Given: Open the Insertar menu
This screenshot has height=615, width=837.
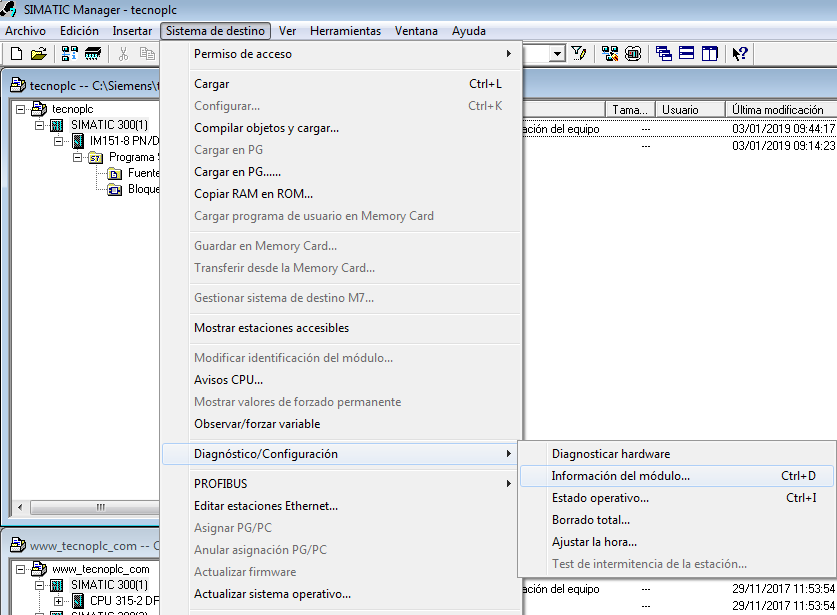Looking at the screenshot, I should [132, 31].
